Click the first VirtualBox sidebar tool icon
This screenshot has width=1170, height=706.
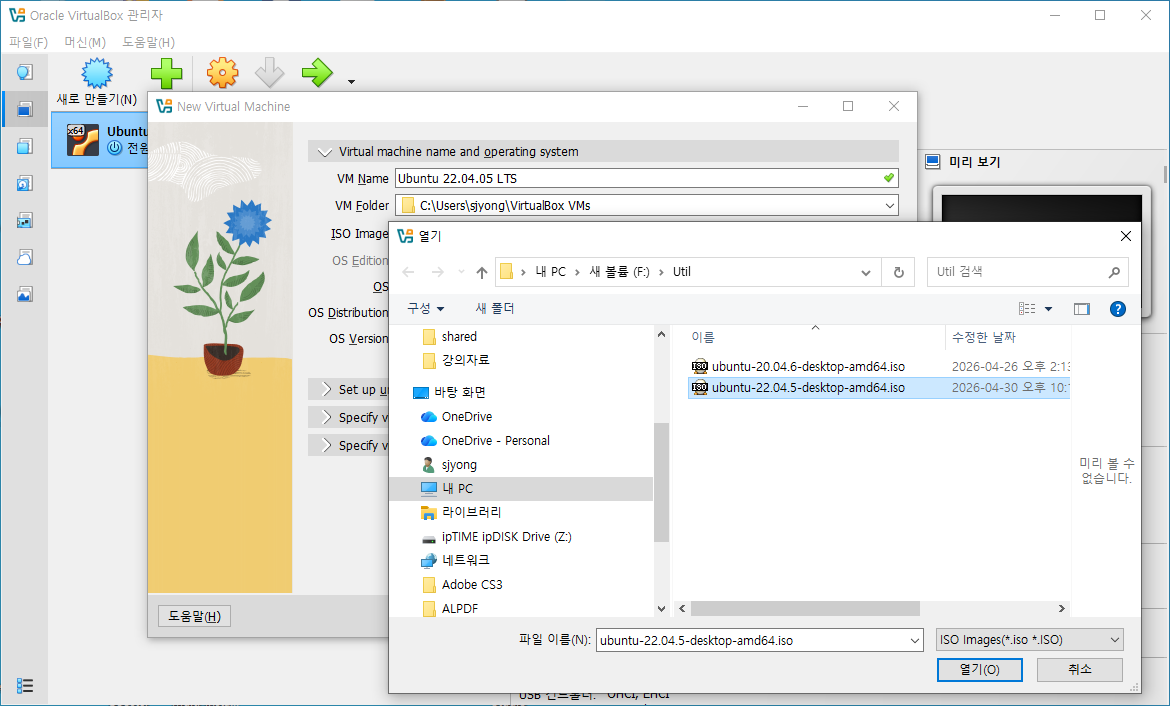(25, 72)
